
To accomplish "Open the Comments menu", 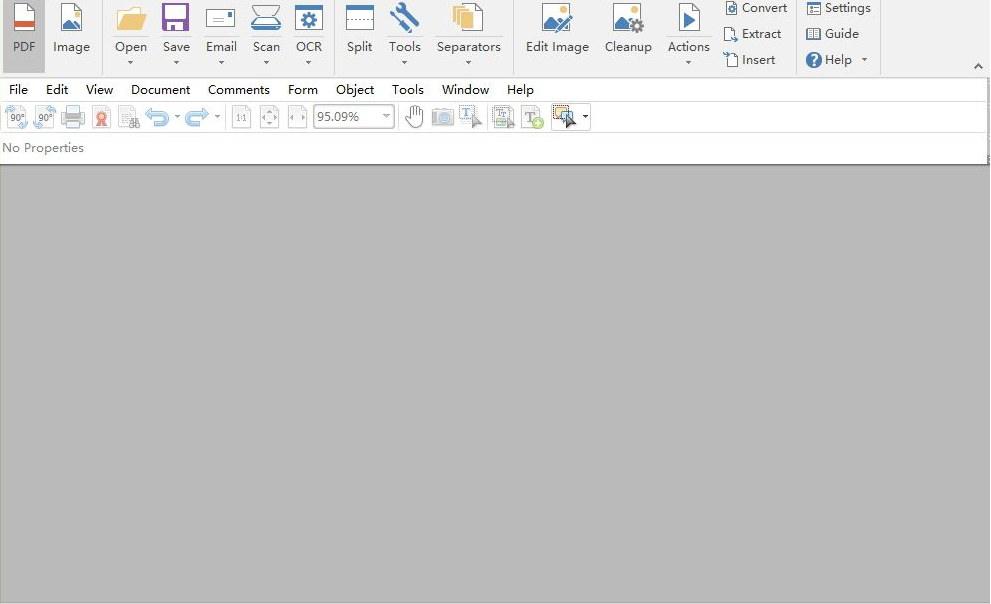I will click(x=239, y=90).
